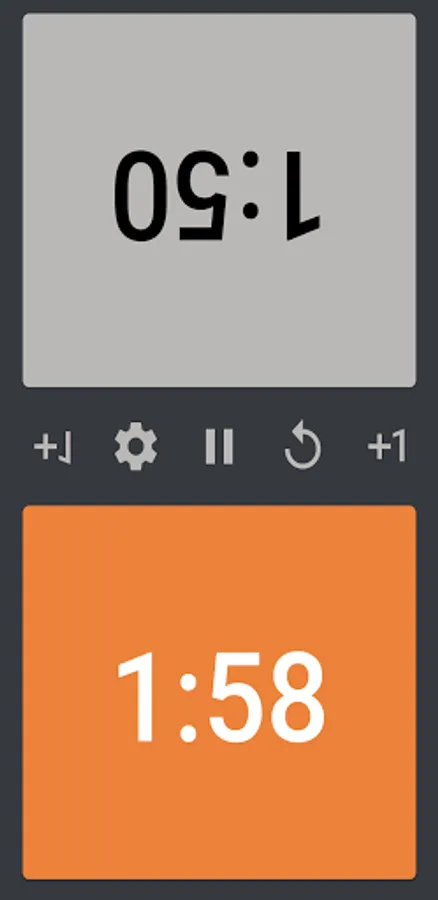Open clock configuration via the gear

point(135,447)
